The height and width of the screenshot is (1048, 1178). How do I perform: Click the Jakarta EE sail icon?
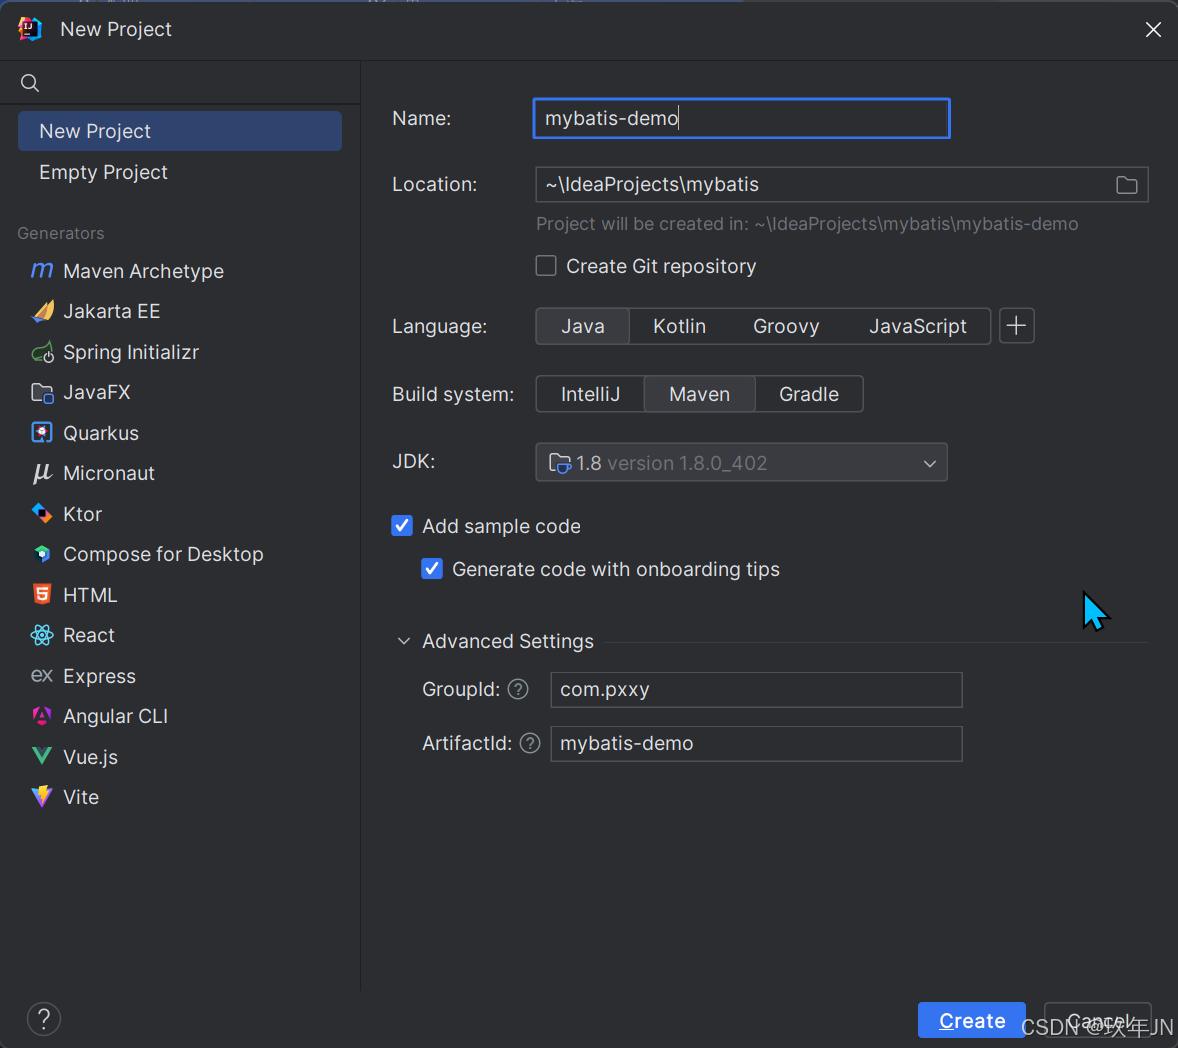point(42,311)
